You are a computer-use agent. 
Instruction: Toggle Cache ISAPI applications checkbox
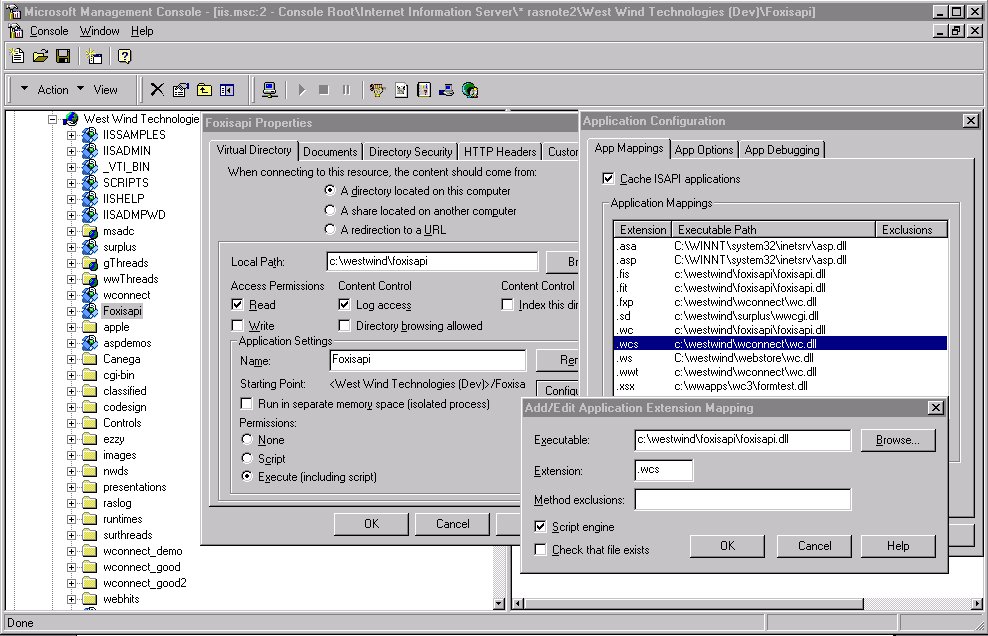(x=608, y=178)
